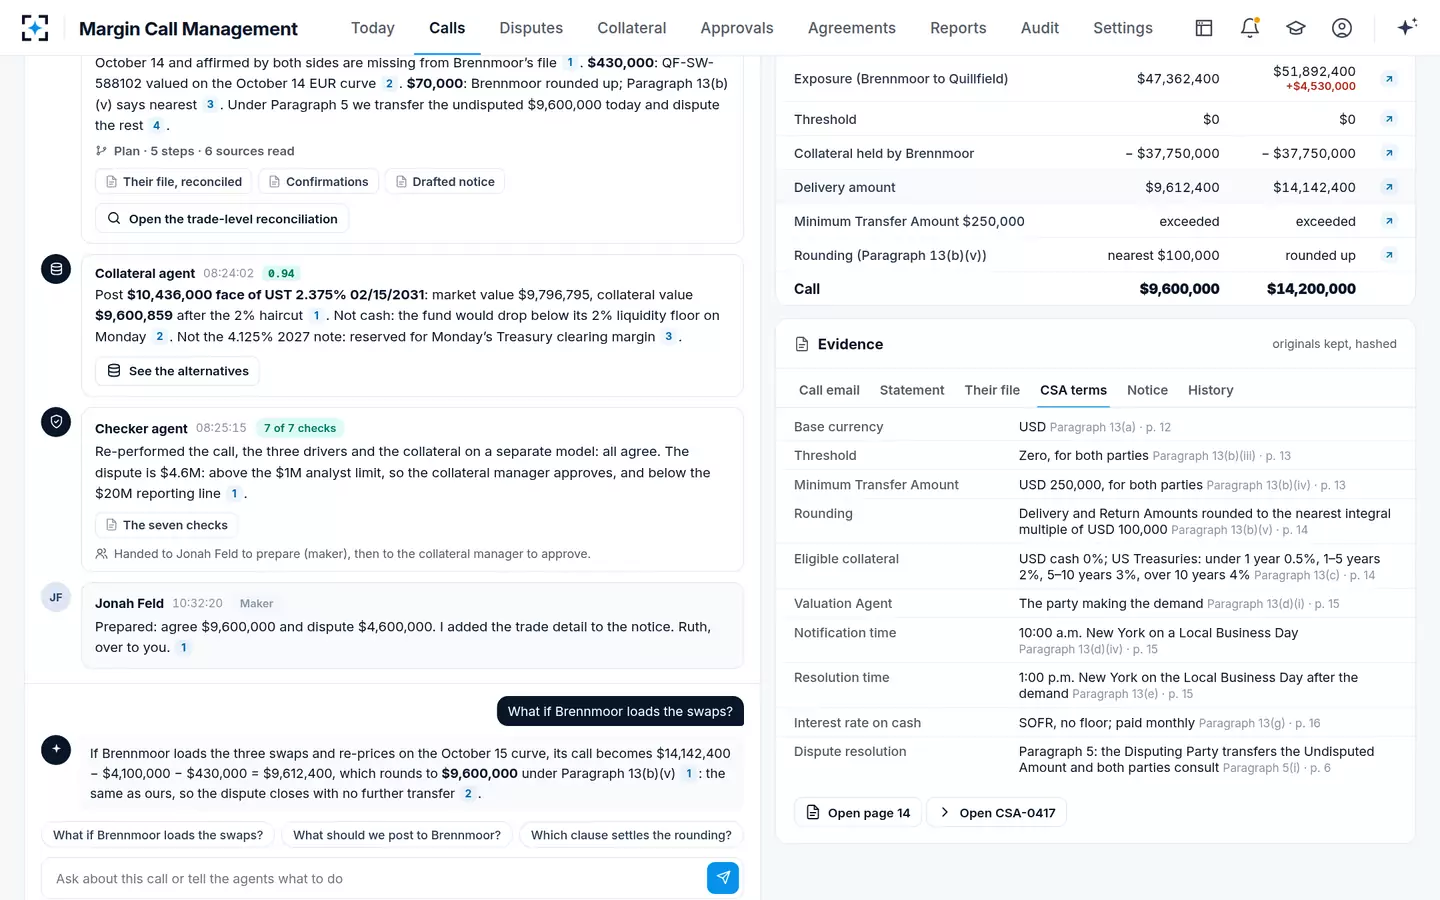Select the Call email evidence tab
1440x900 pixels.
(829, 390)
